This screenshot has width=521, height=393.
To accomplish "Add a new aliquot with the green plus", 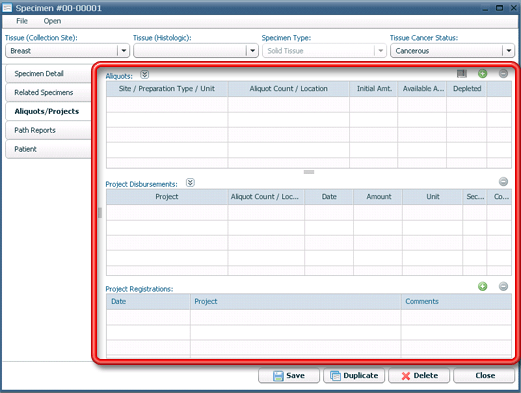I will pyautogui.click(x=482, y=74).
